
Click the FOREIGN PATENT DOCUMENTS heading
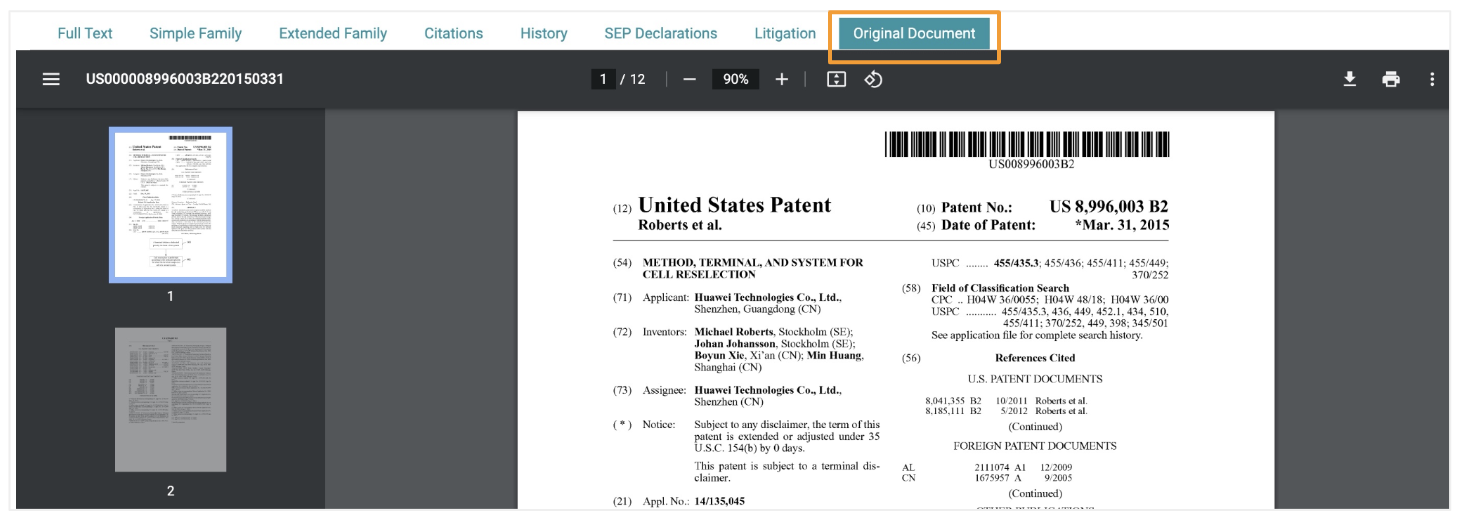[x=1035, y=446]
